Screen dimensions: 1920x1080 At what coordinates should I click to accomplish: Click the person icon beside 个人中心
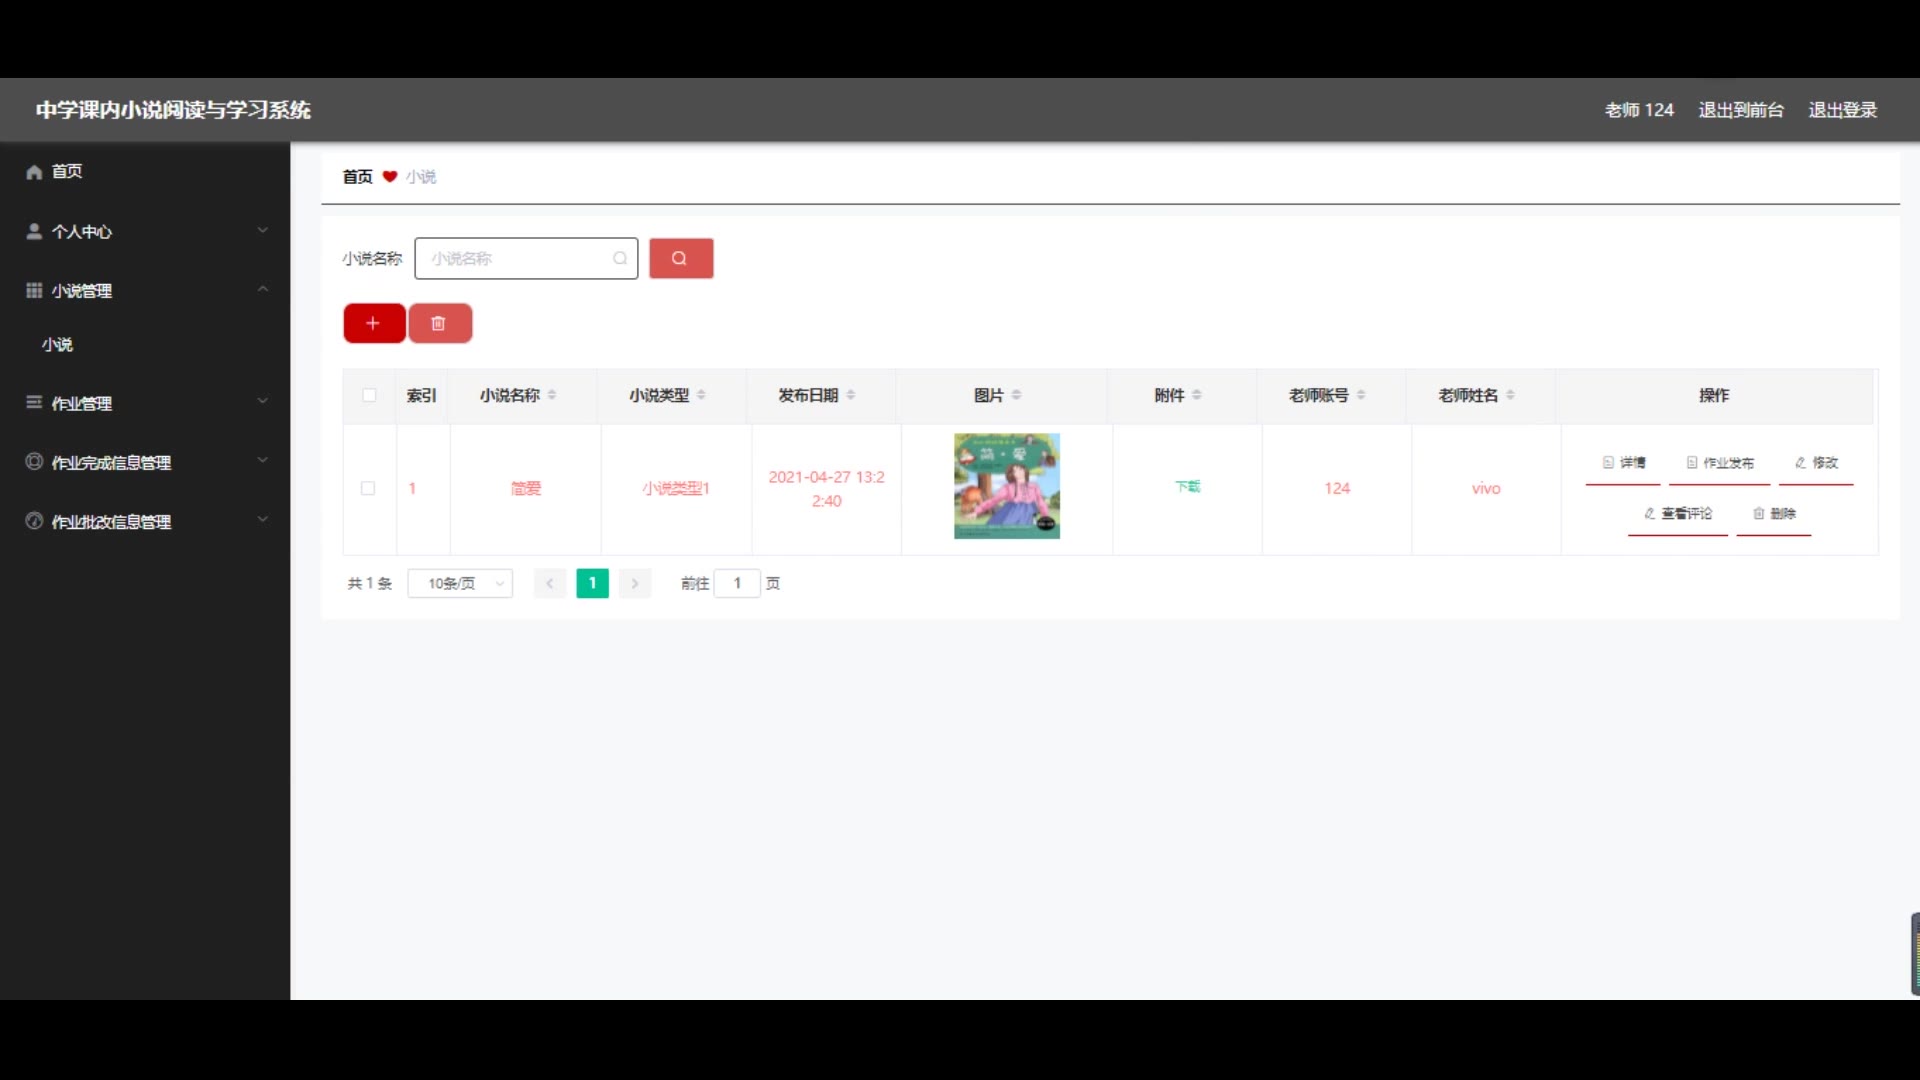[34, 231]
